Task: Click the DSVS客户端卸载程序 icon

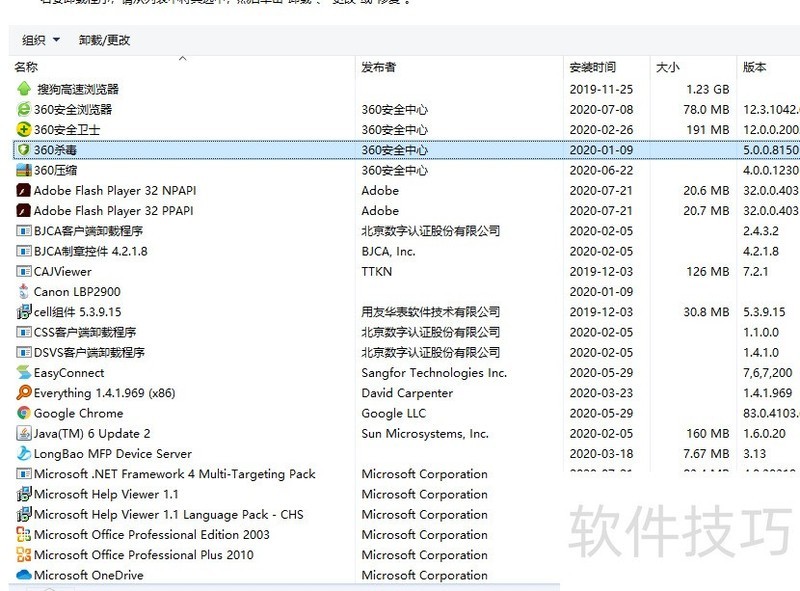Action: pyautogui.click(x=24, y=352)
